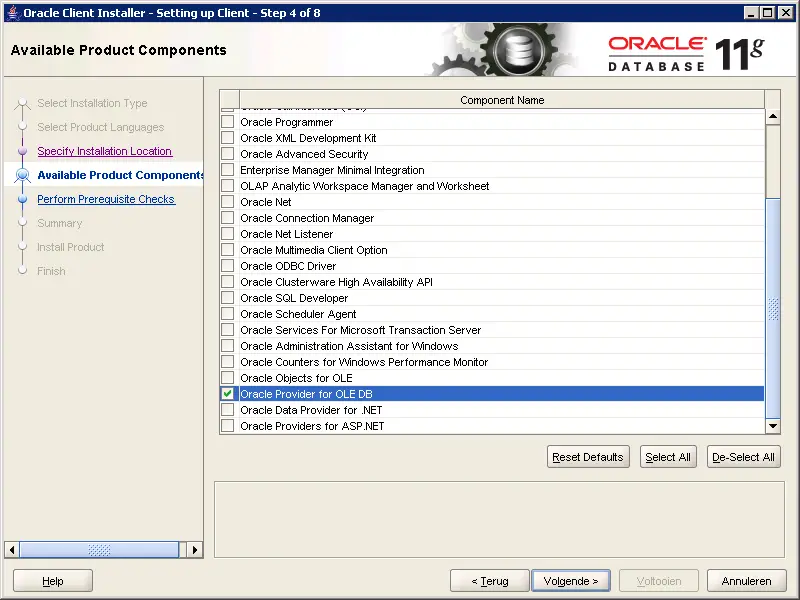Click Reset Defaults button
This screenshot has height=600, width=800.
(x=588, y=457)
